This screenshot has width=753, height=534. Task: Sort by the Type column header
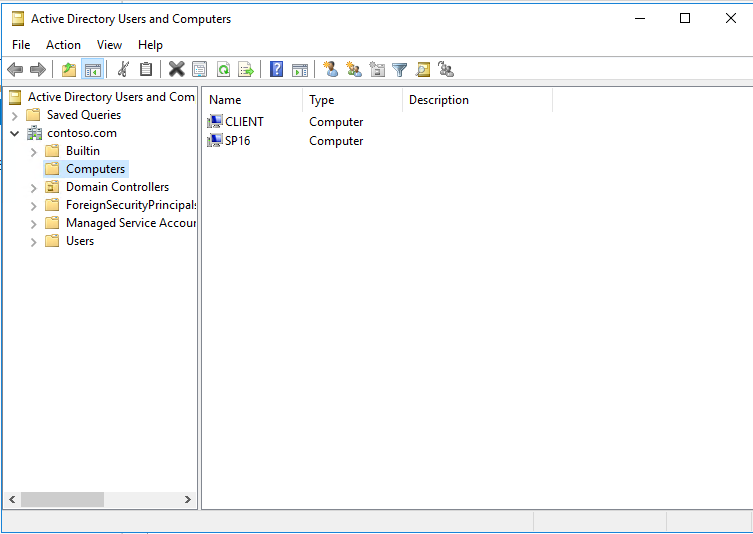point(352,100)
